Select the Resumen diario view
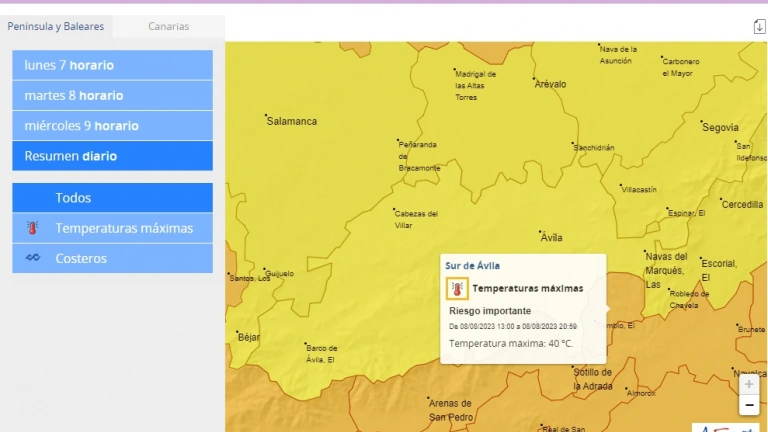Screen dimensions: 768x432 112,156
